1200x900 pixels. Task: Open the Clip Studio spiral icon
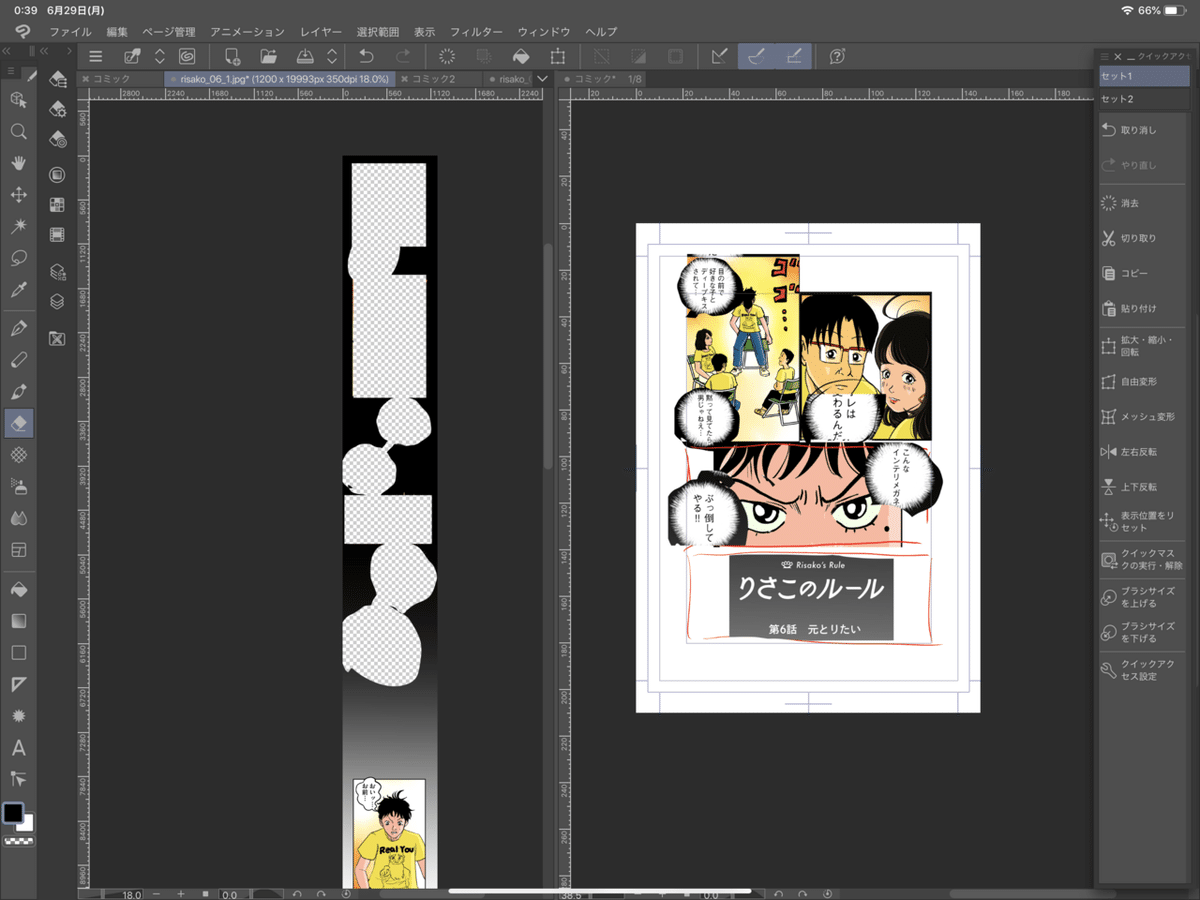187,57
